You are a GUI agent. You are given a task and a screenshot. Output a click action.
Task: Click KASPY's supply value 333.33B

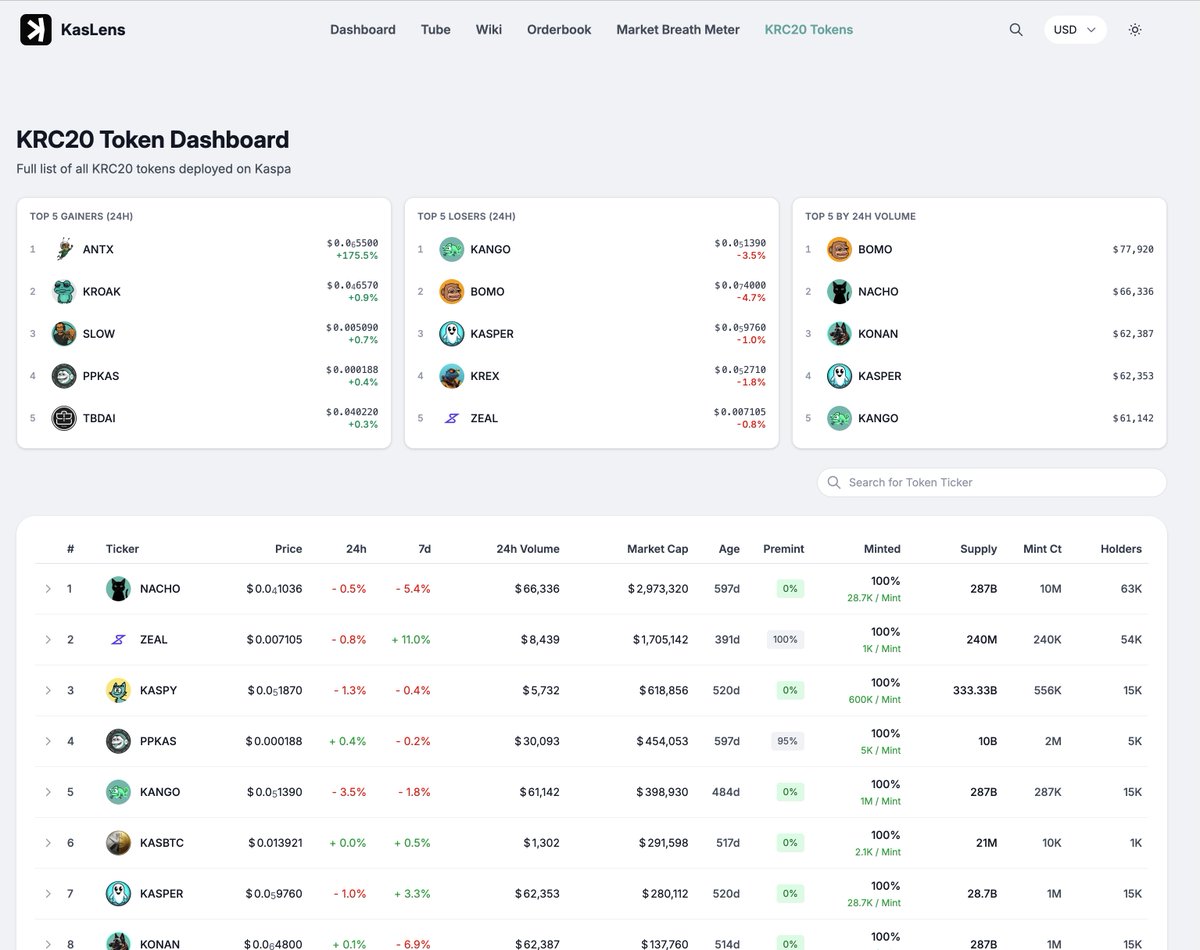click(x=975, y=690)
